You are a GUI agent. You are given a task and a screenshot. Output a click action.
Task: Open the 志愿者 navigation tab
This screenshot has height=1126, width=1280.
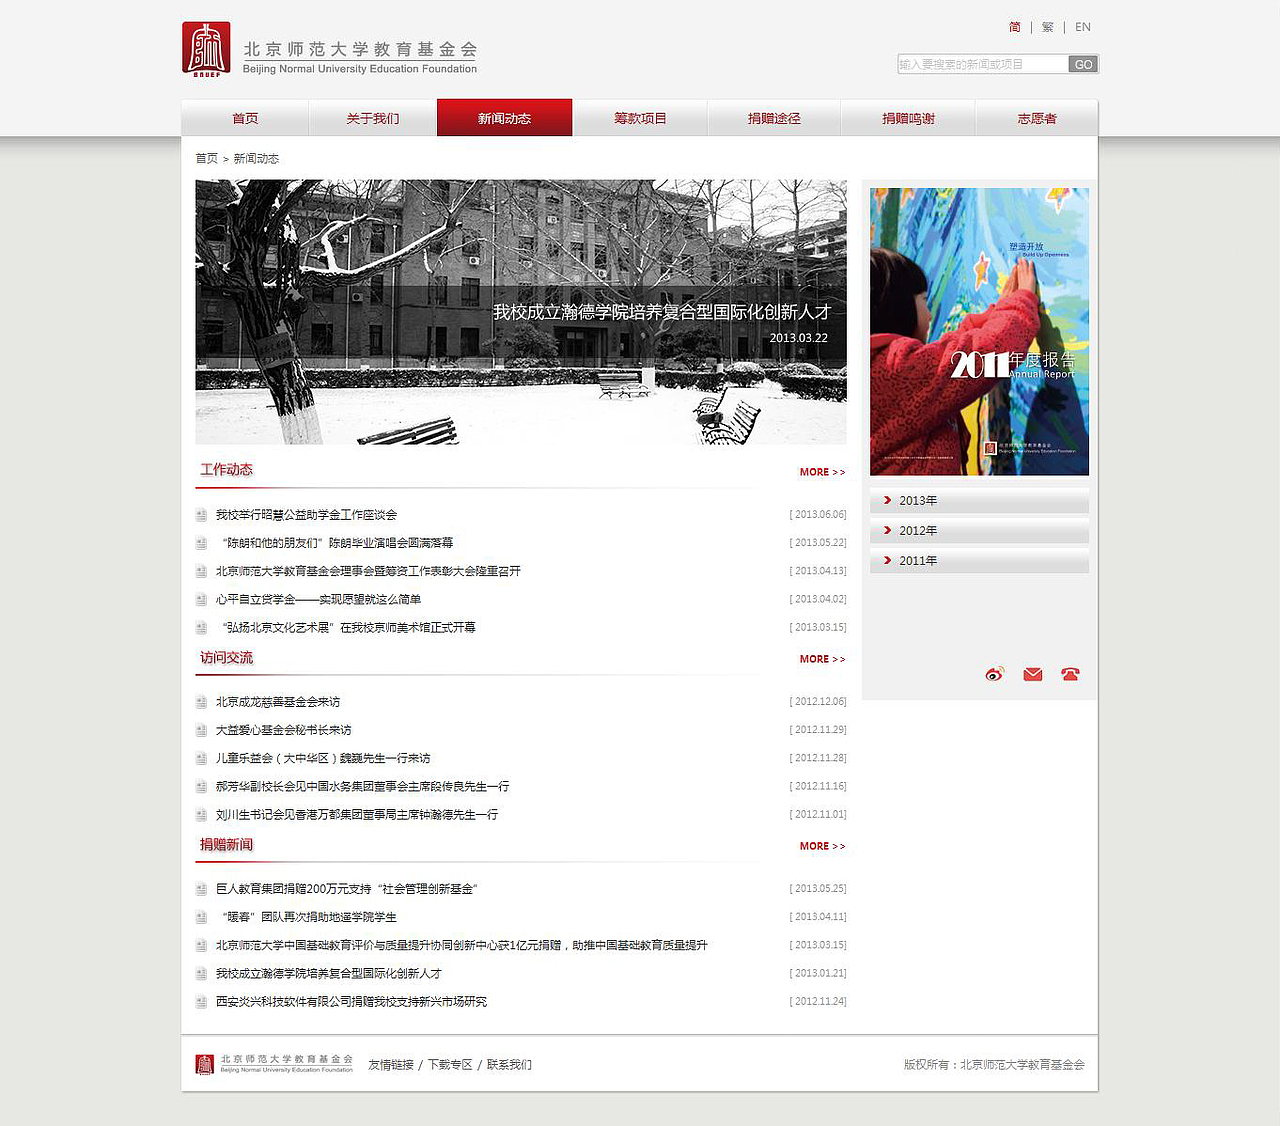1037,118
